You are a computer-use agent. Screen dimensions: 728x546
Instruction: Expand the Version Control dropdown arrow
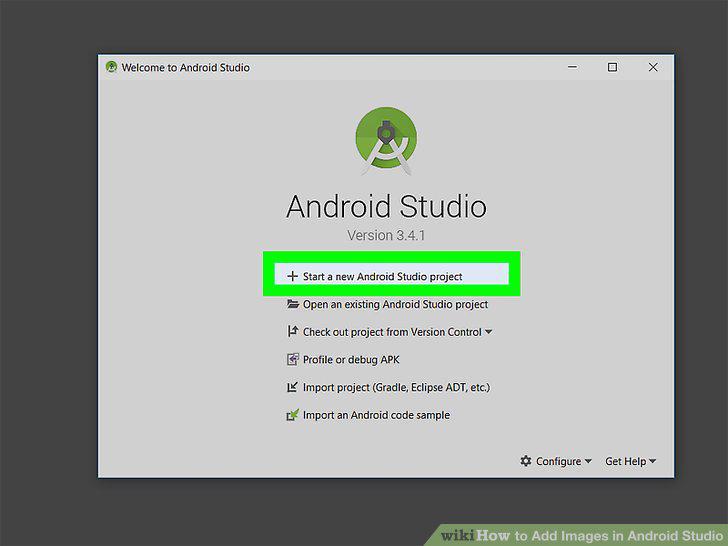click(488, 332)
